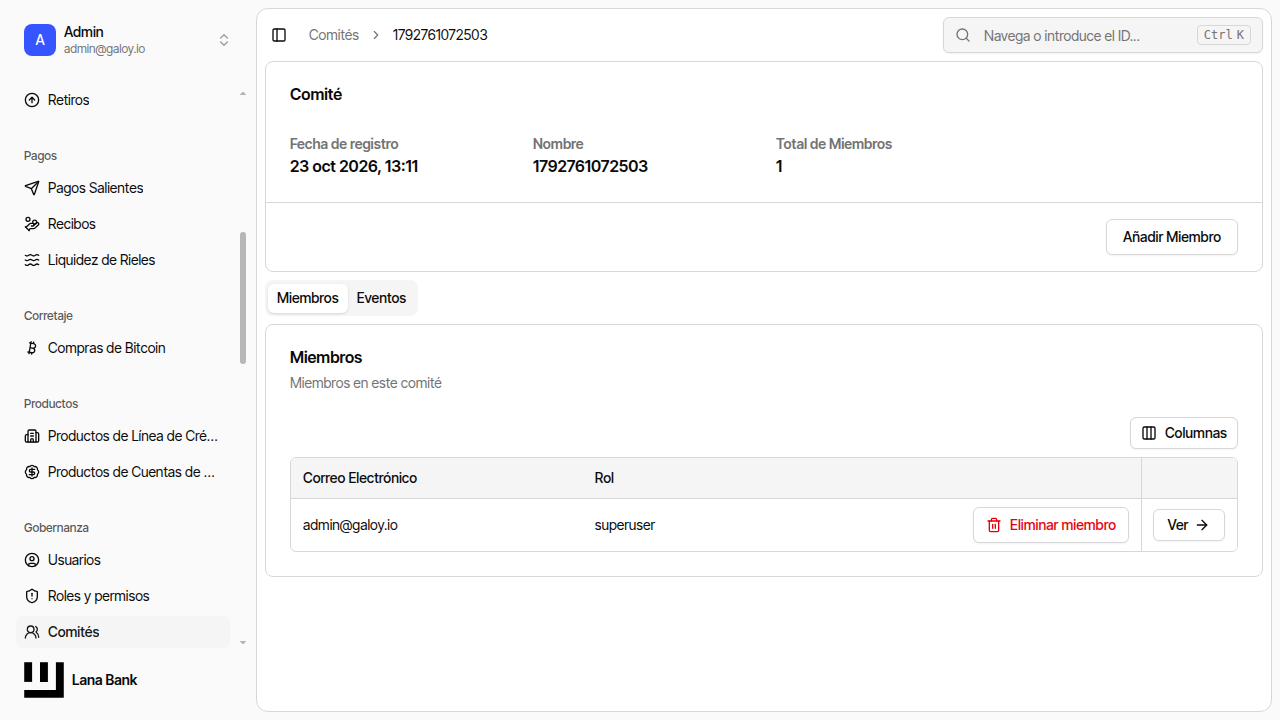Click the breadcrumb chevron separator after Comités

coord(376,35)
